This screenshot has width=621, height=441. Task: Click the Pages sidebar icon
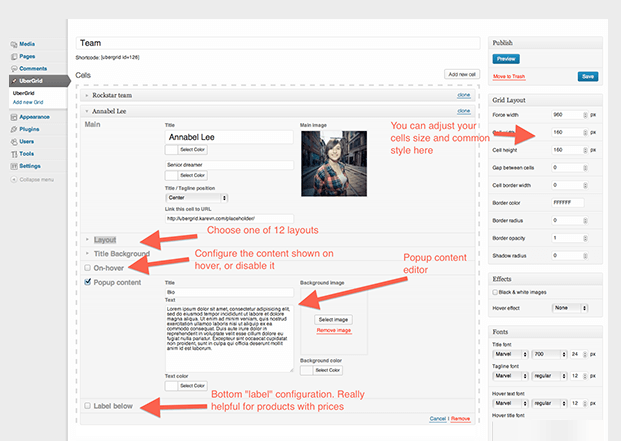[12, 56]
